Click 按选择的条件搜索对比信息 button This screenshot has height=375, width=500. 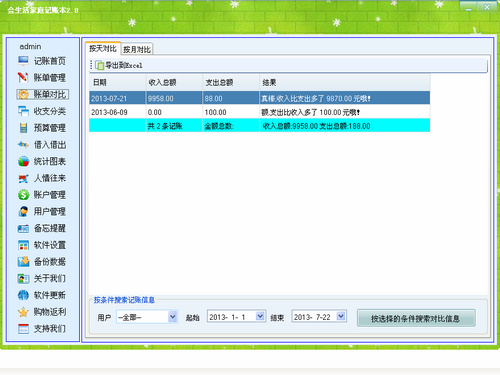[x=416, y=318]
